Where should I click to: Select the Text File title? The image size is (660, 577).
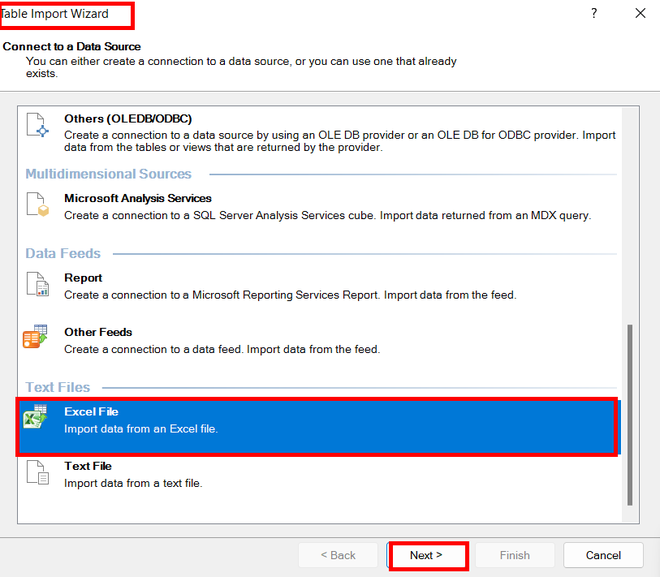(x=88, y=466)
